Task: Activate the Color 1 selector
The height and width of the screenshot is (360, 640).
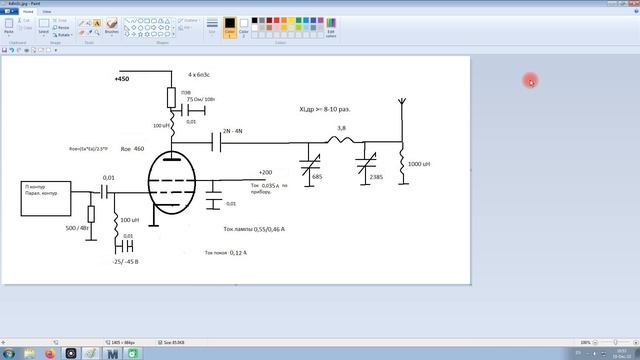Action: pos(230,27)
